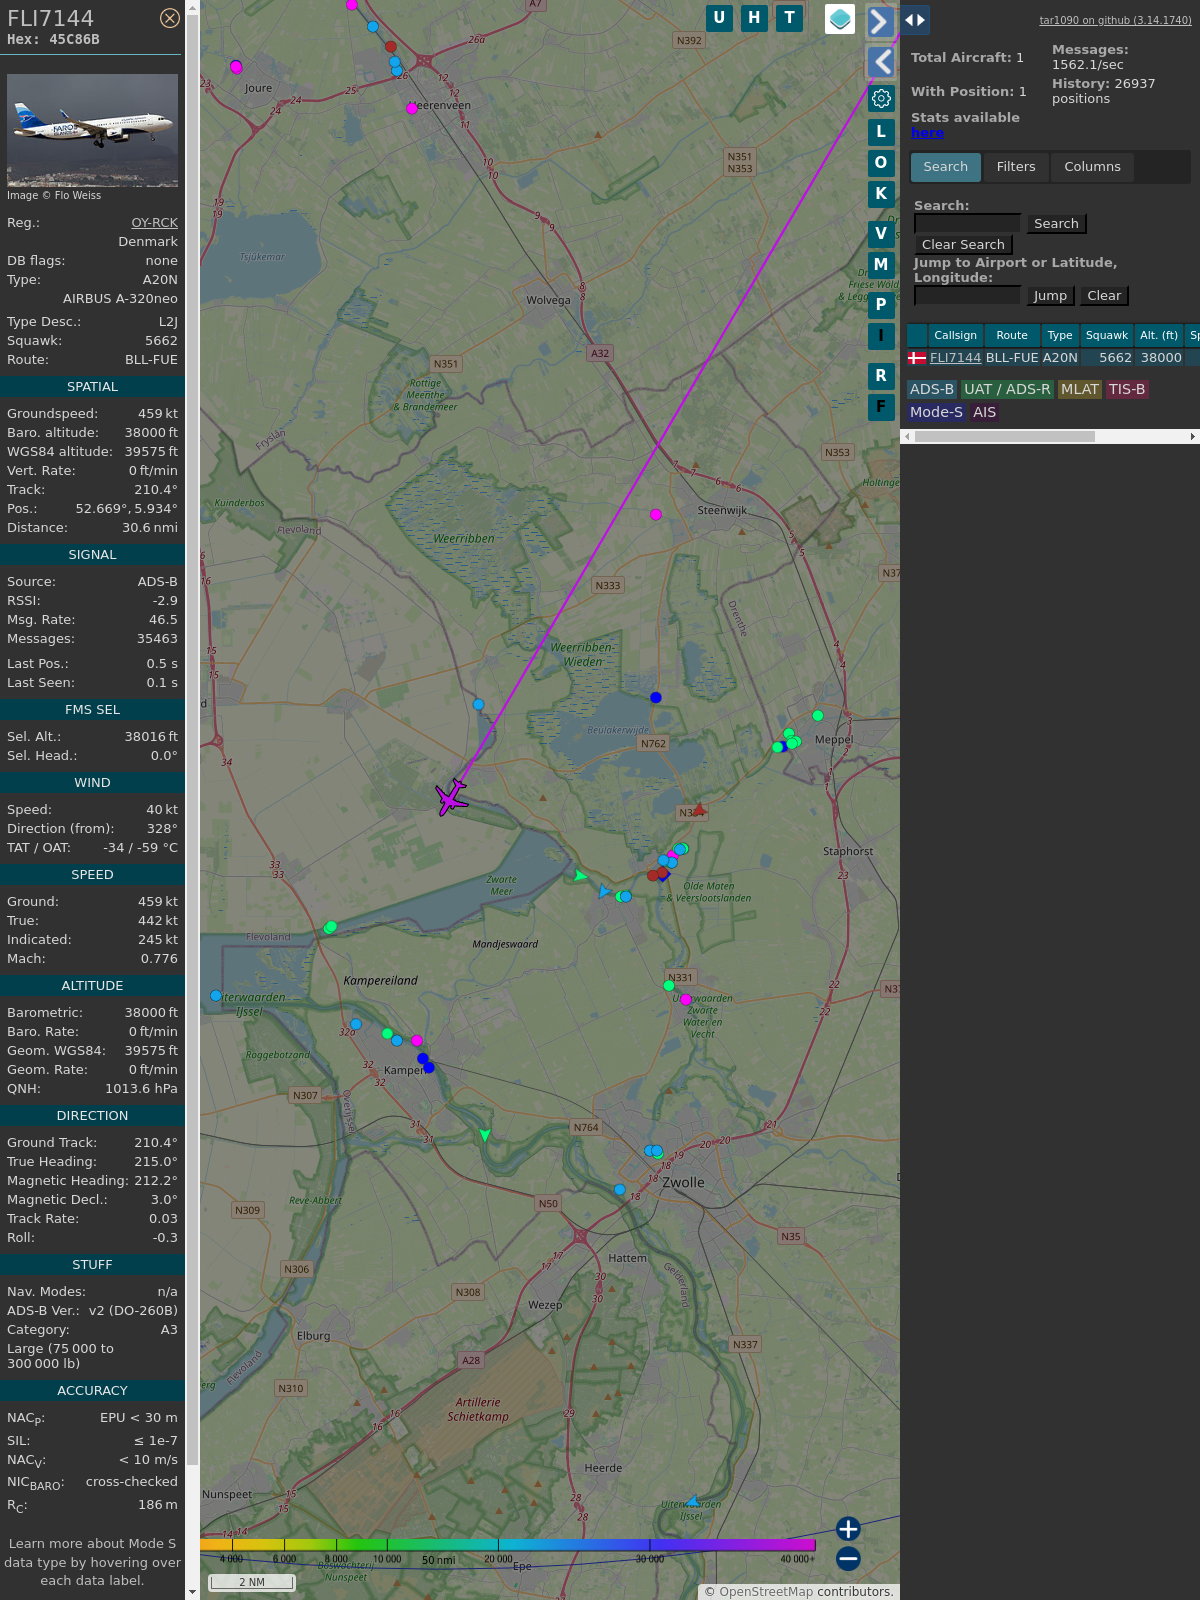Zoom in with the plus button

[x=848, y=1528]
